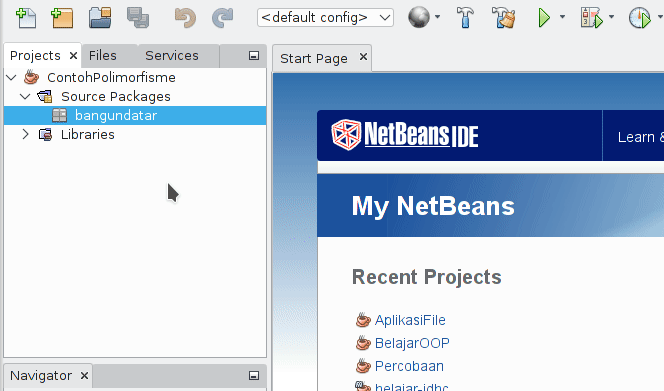Open the Run Project dropdown arrow
Screen dimensions: 664x391
pyautogui.click(x=562, y=17)
